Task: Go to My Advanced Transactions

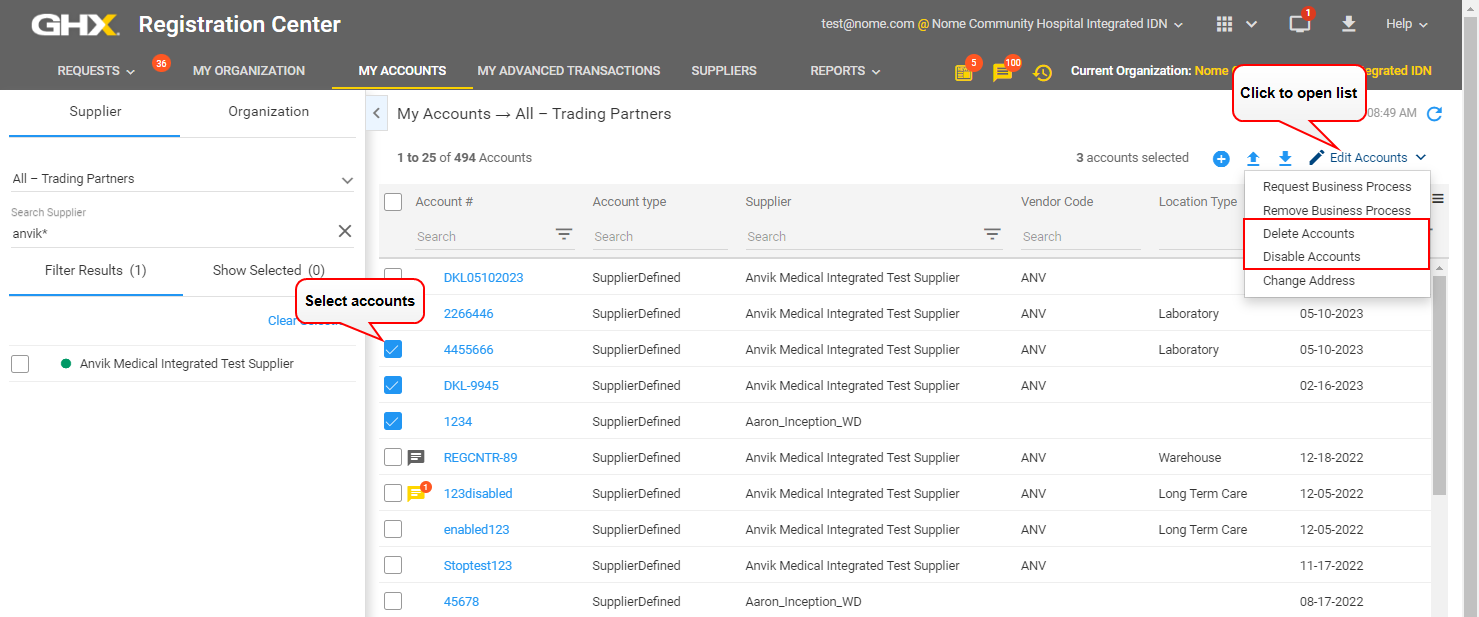Action: [568, 71]
